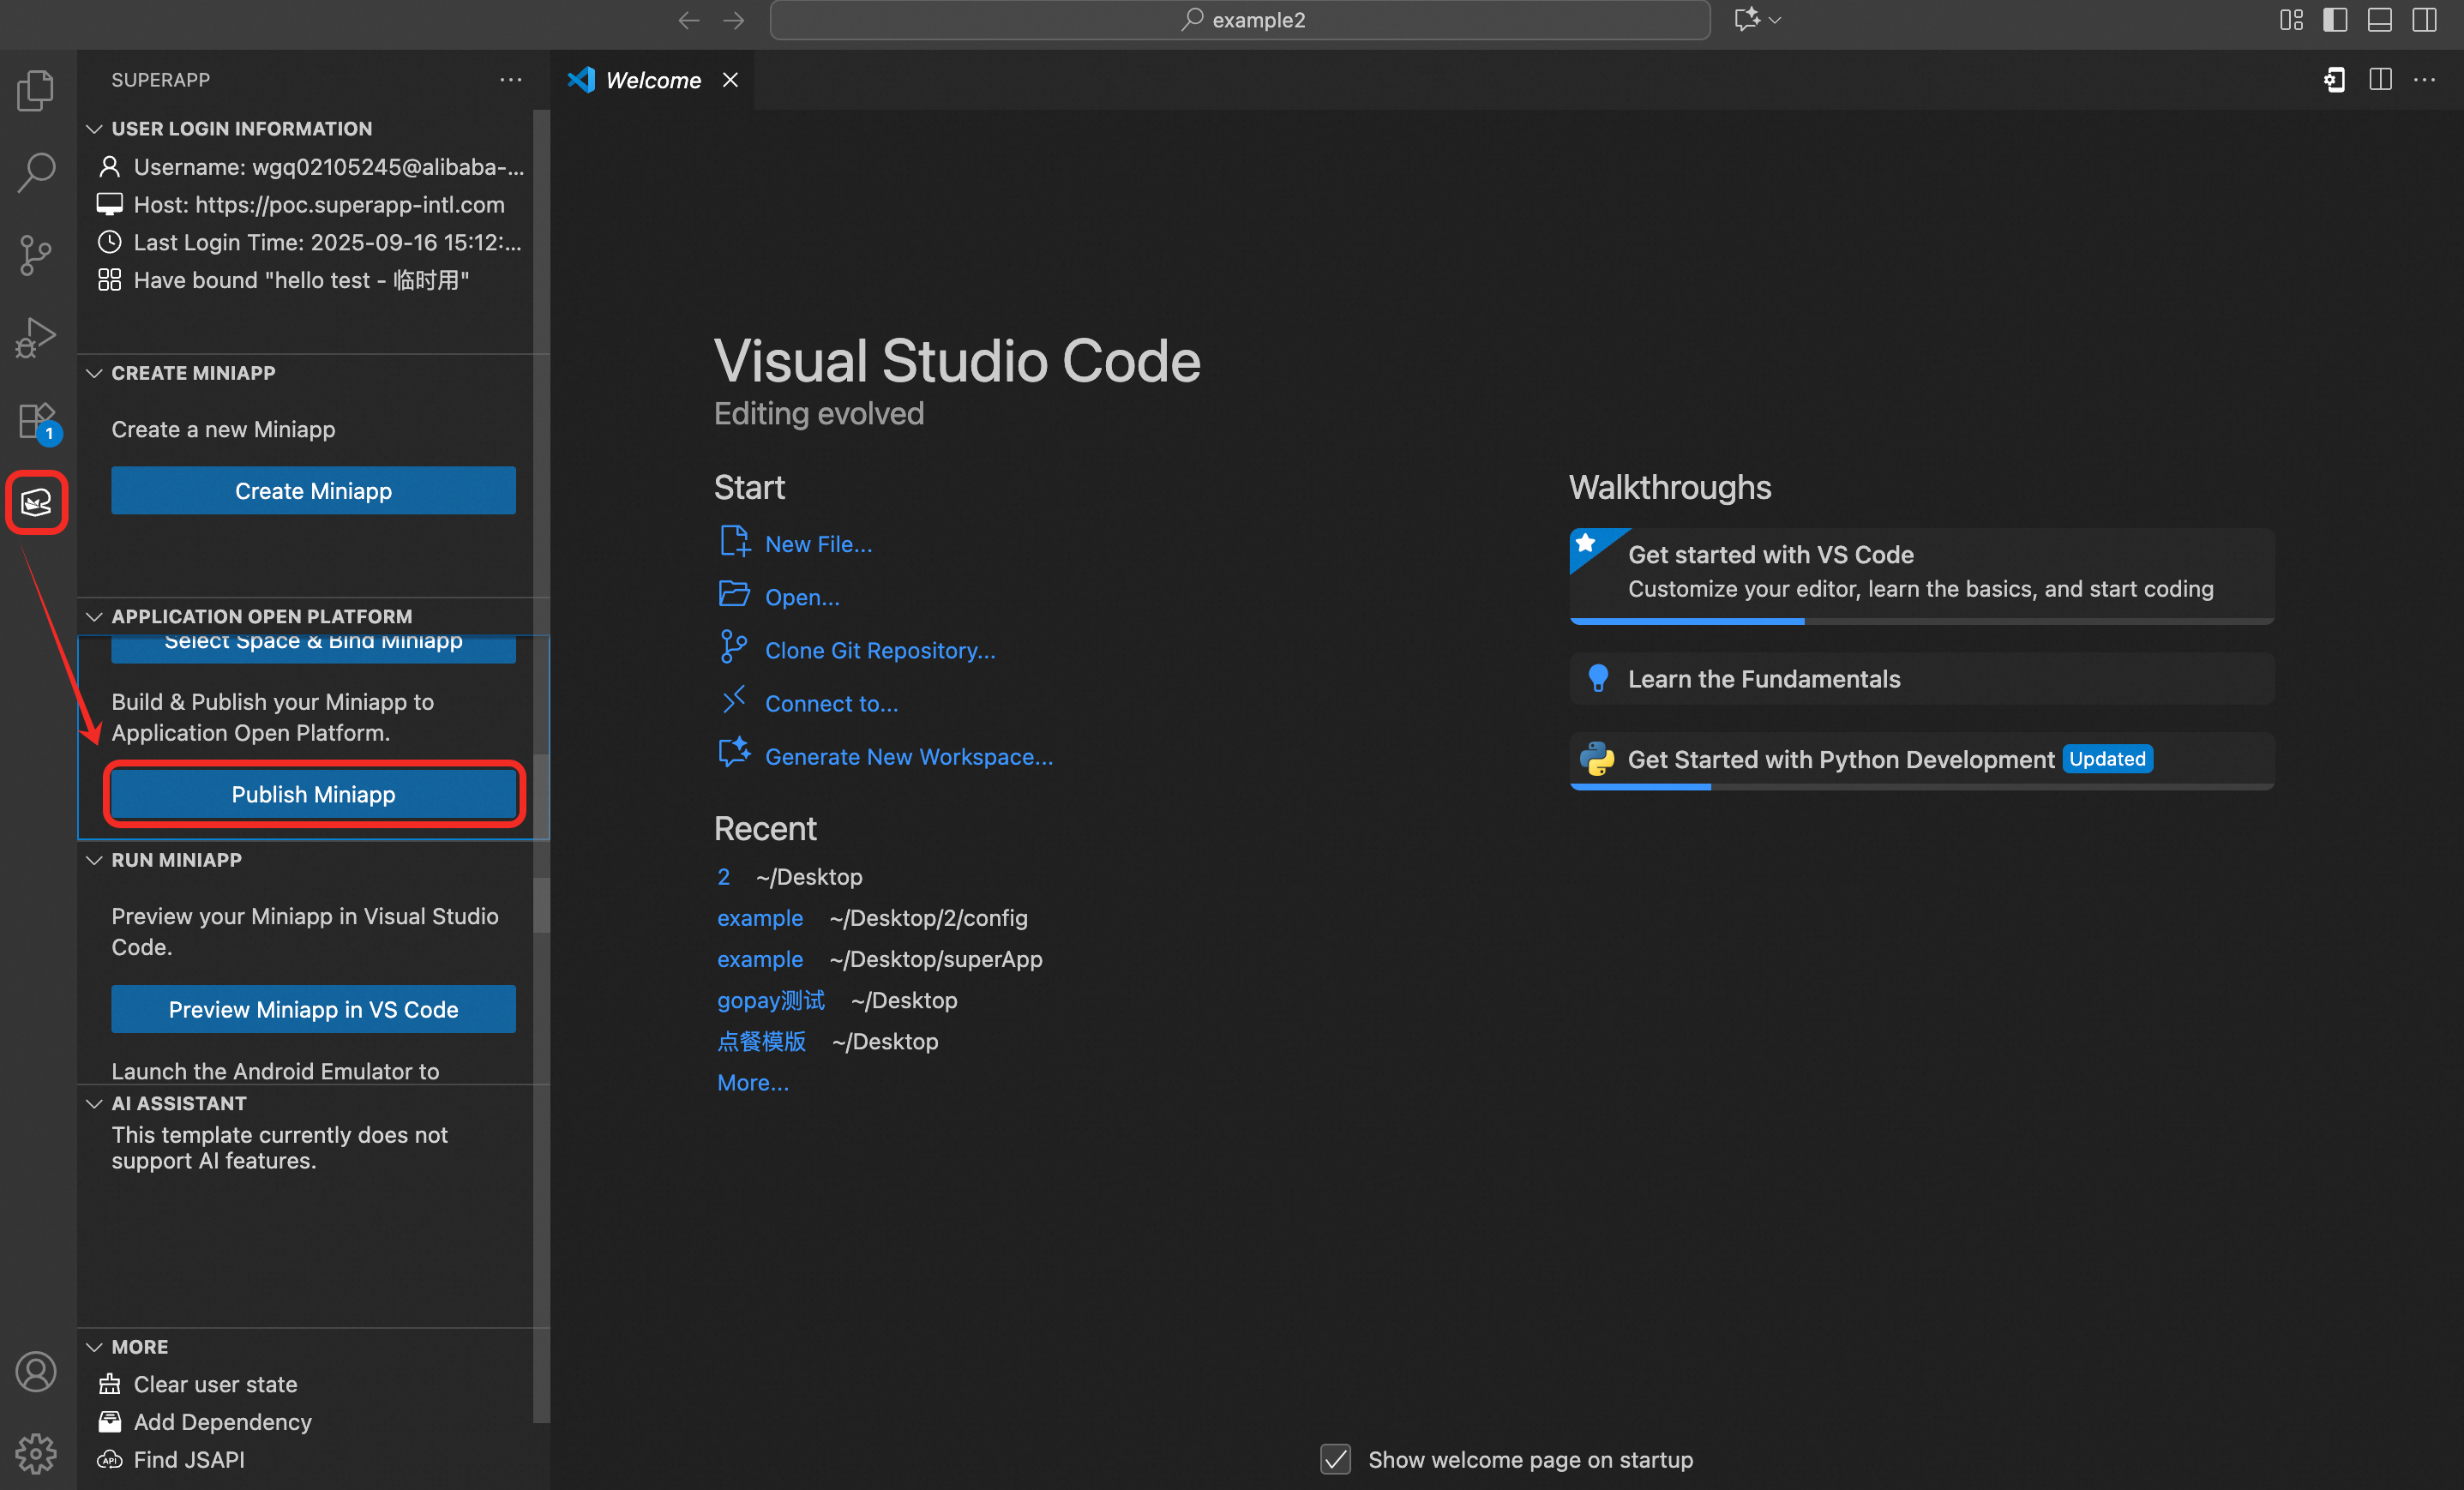
Task: Open the Source Control view icon
Action: 36,255
